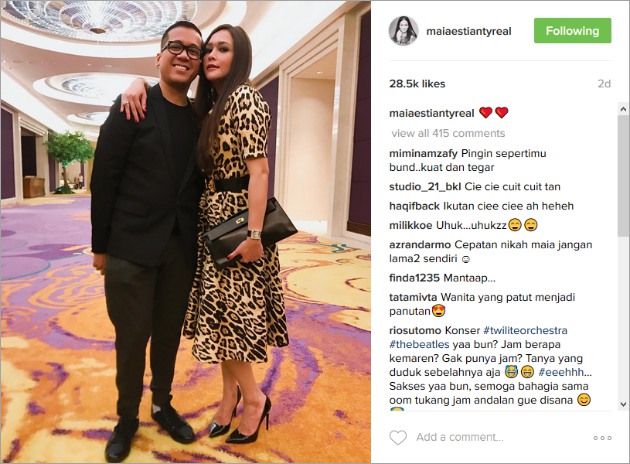
Task: Click the 2d post timestamp
Action: coord(604,84)
